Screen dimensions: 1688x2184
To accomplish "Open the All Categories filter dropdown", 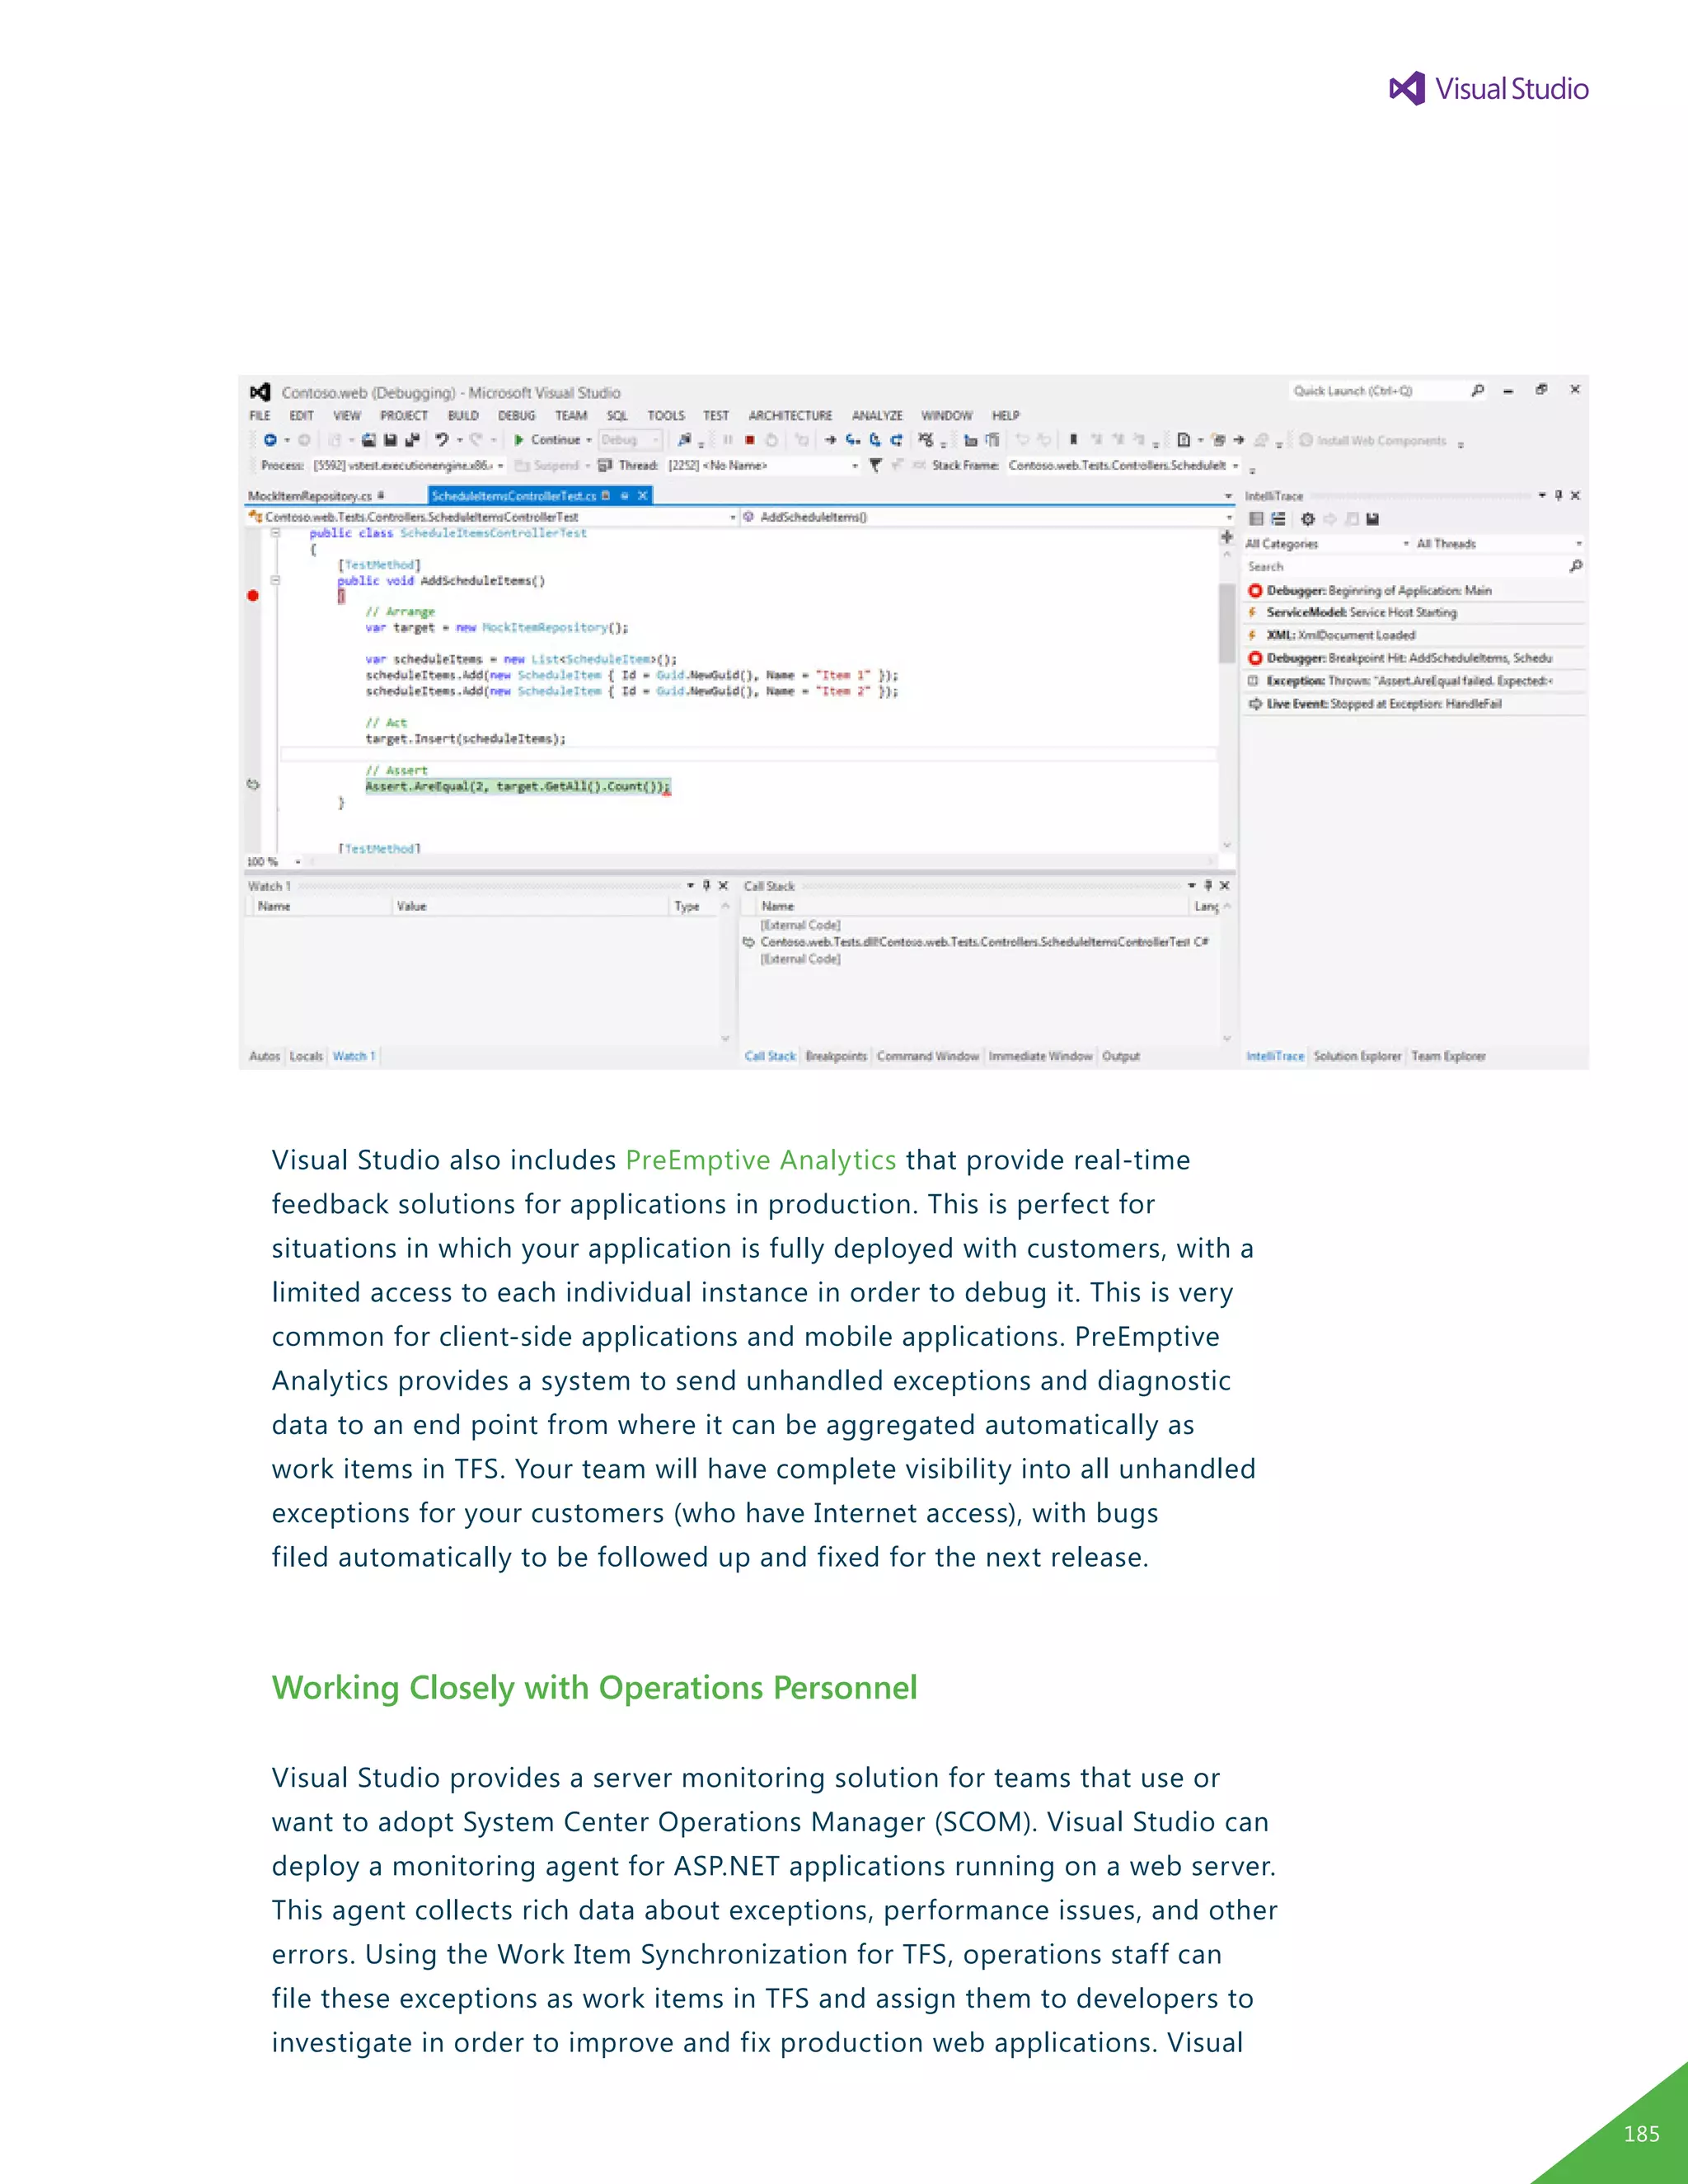I will coord(1327,544).
